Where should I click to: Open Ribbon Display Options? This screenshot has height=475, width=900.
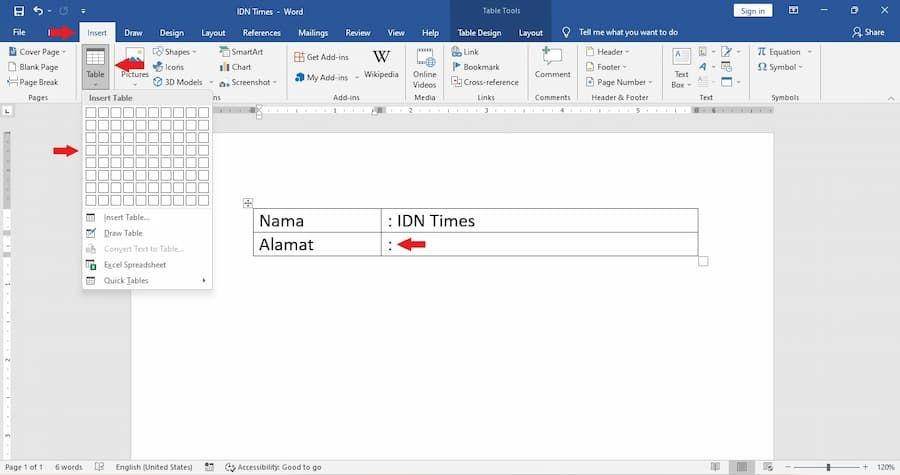coord(793,10)
